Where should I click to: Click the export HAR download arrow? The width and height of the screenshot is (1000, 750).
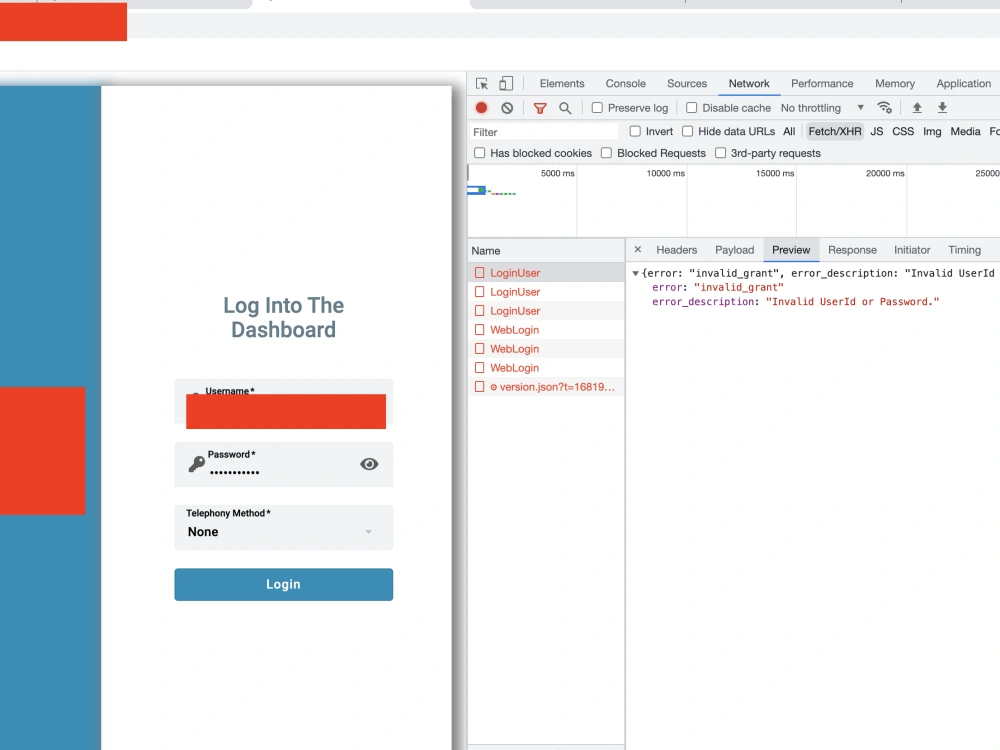coord(942,108)
